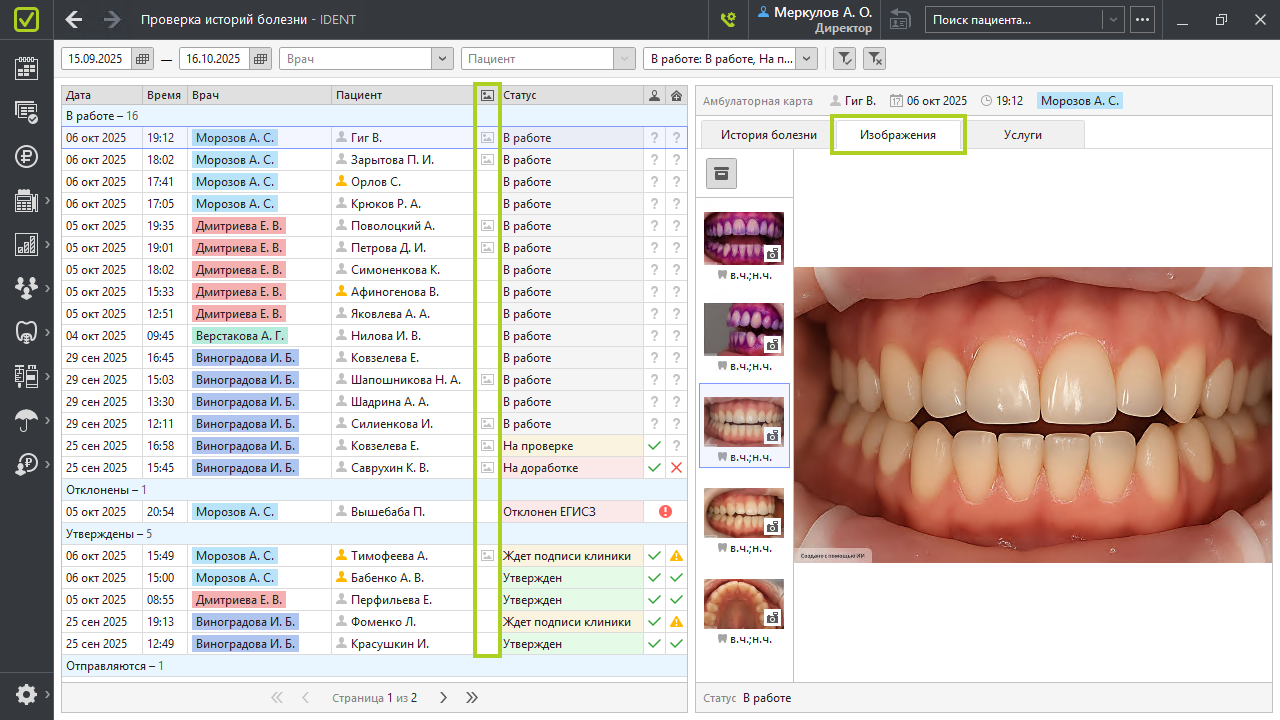The height and width of the screenshot is (720, 1280).
Task: Open the schedule calendar in sidebar
Action: pyautogui.click(x=26, y=68)
